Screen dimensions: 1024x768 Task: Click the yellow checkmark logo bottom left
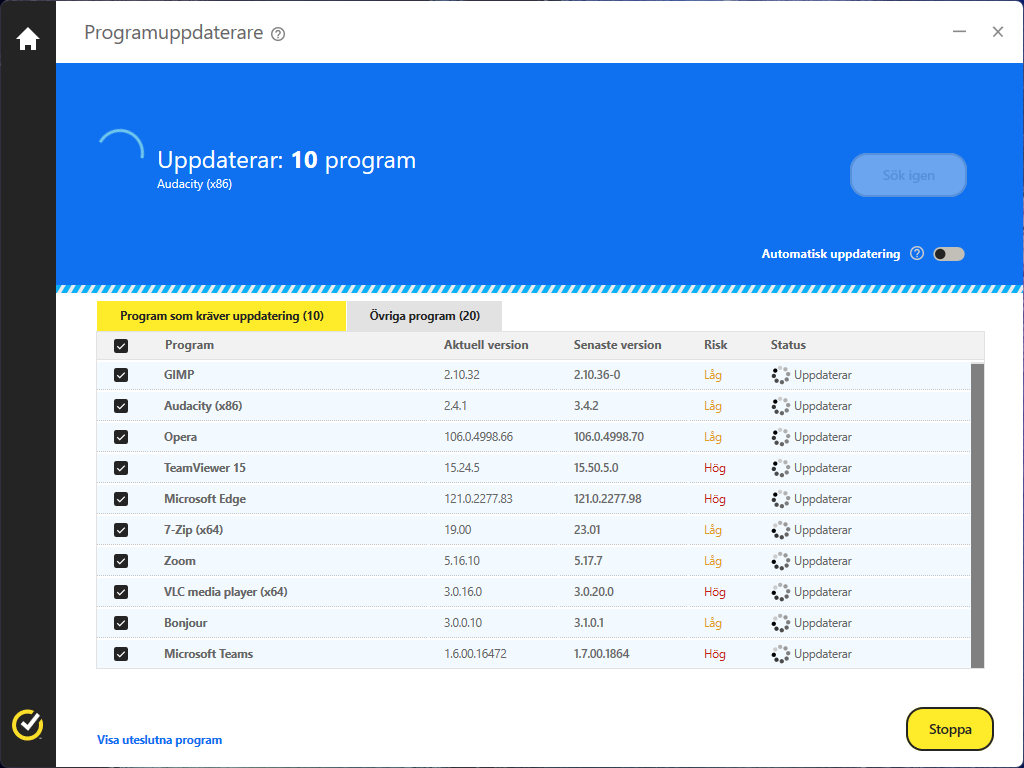tap(27, 726)
